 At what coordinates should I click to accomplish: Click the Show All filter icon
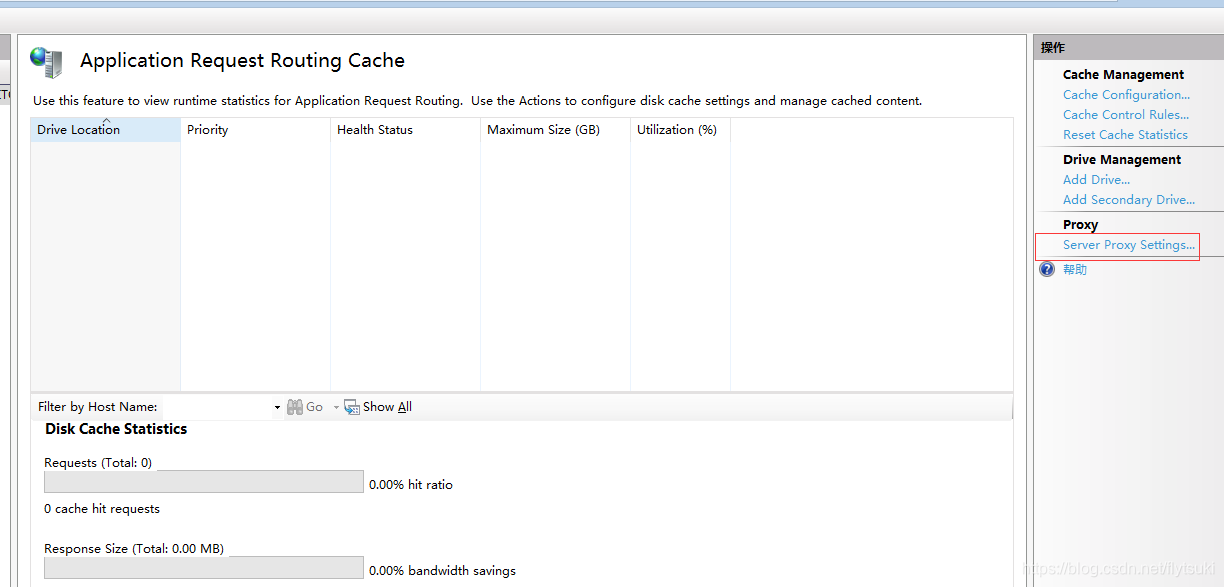[x=351, y=407]
